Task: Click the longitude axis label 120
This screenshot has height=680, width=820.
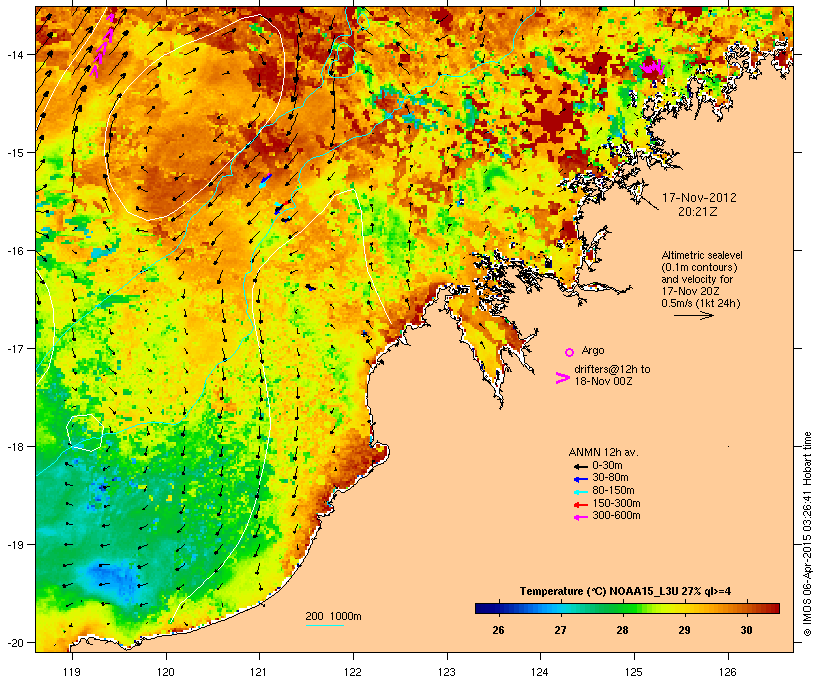Action: 166,672
